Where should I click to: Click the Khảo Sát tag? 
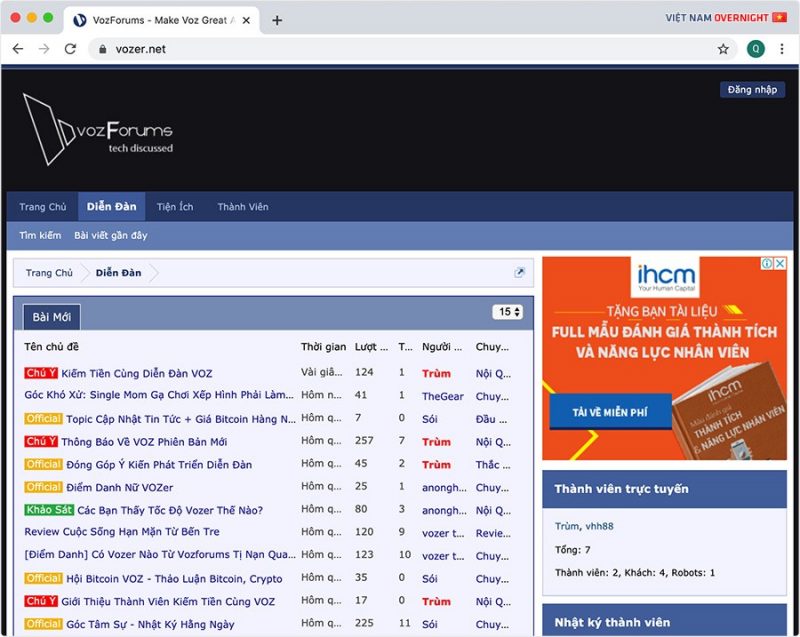49,509
